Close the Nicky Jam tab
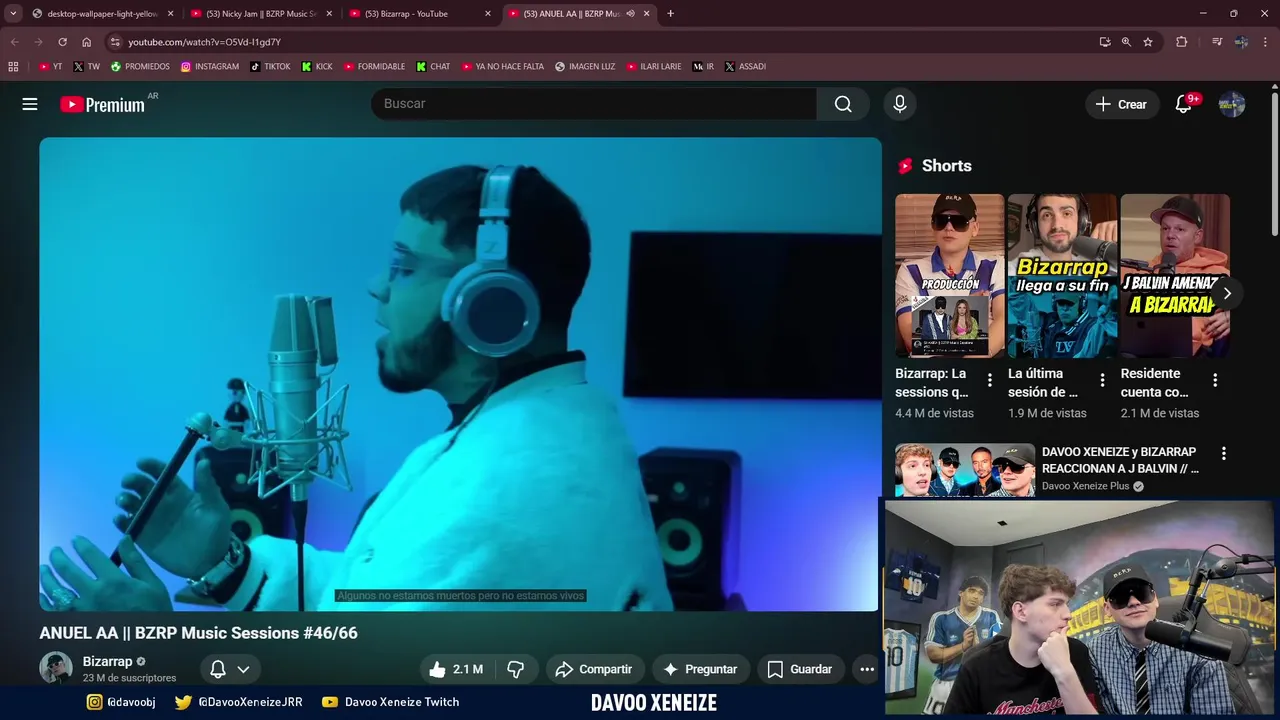 point(329,14)
